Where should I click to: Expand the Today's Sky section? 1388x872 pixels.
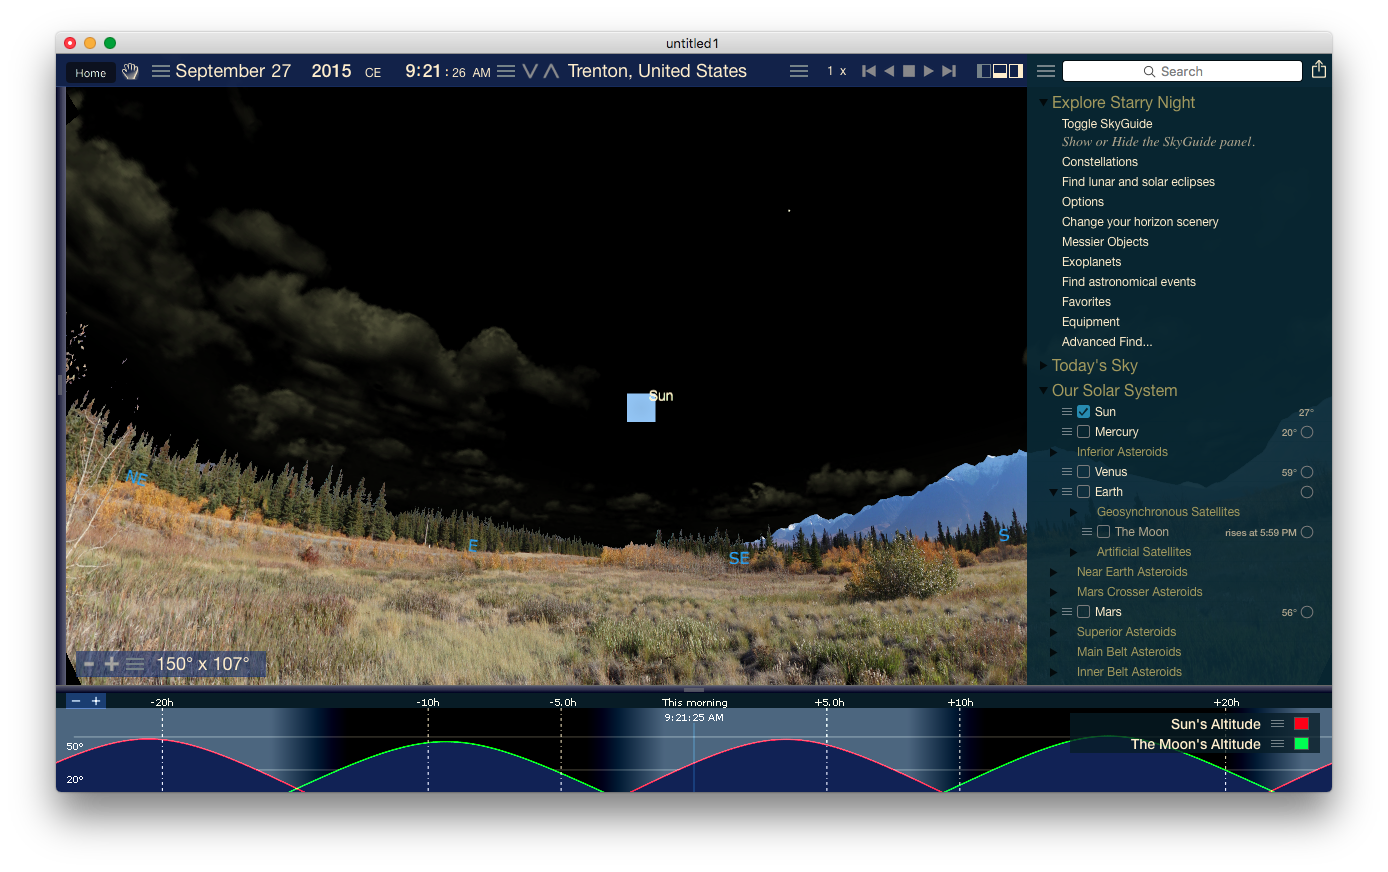1043,366
